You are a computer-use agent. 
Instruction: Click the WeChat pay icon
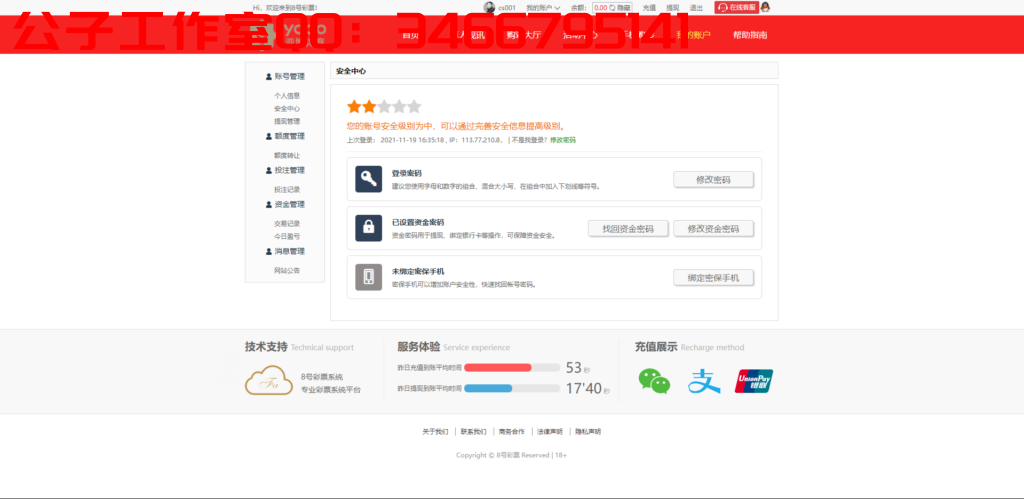(x=654, y=381)
